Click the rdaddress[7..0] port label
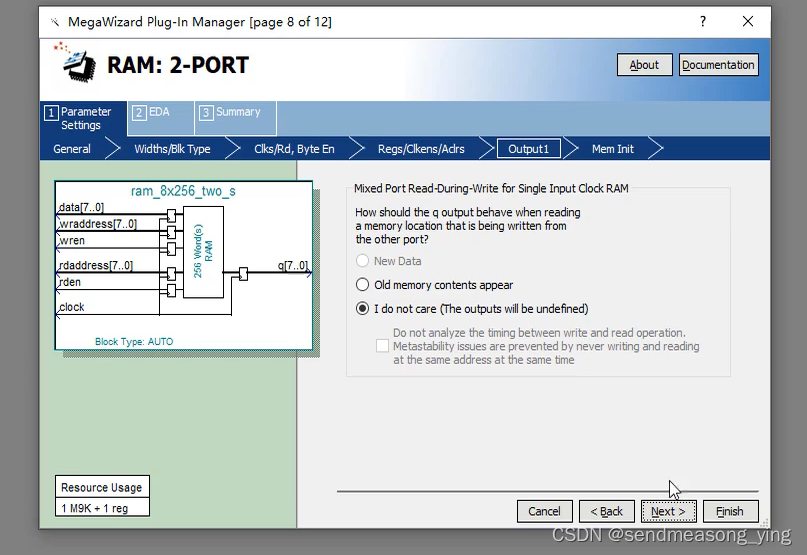807x555 pixels. click(x=96, y=265)
